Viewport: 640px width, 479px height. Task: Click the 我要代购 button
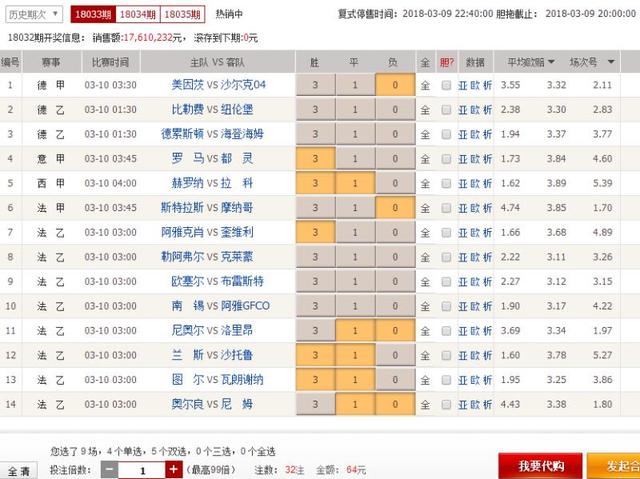[x=540, y=466]
